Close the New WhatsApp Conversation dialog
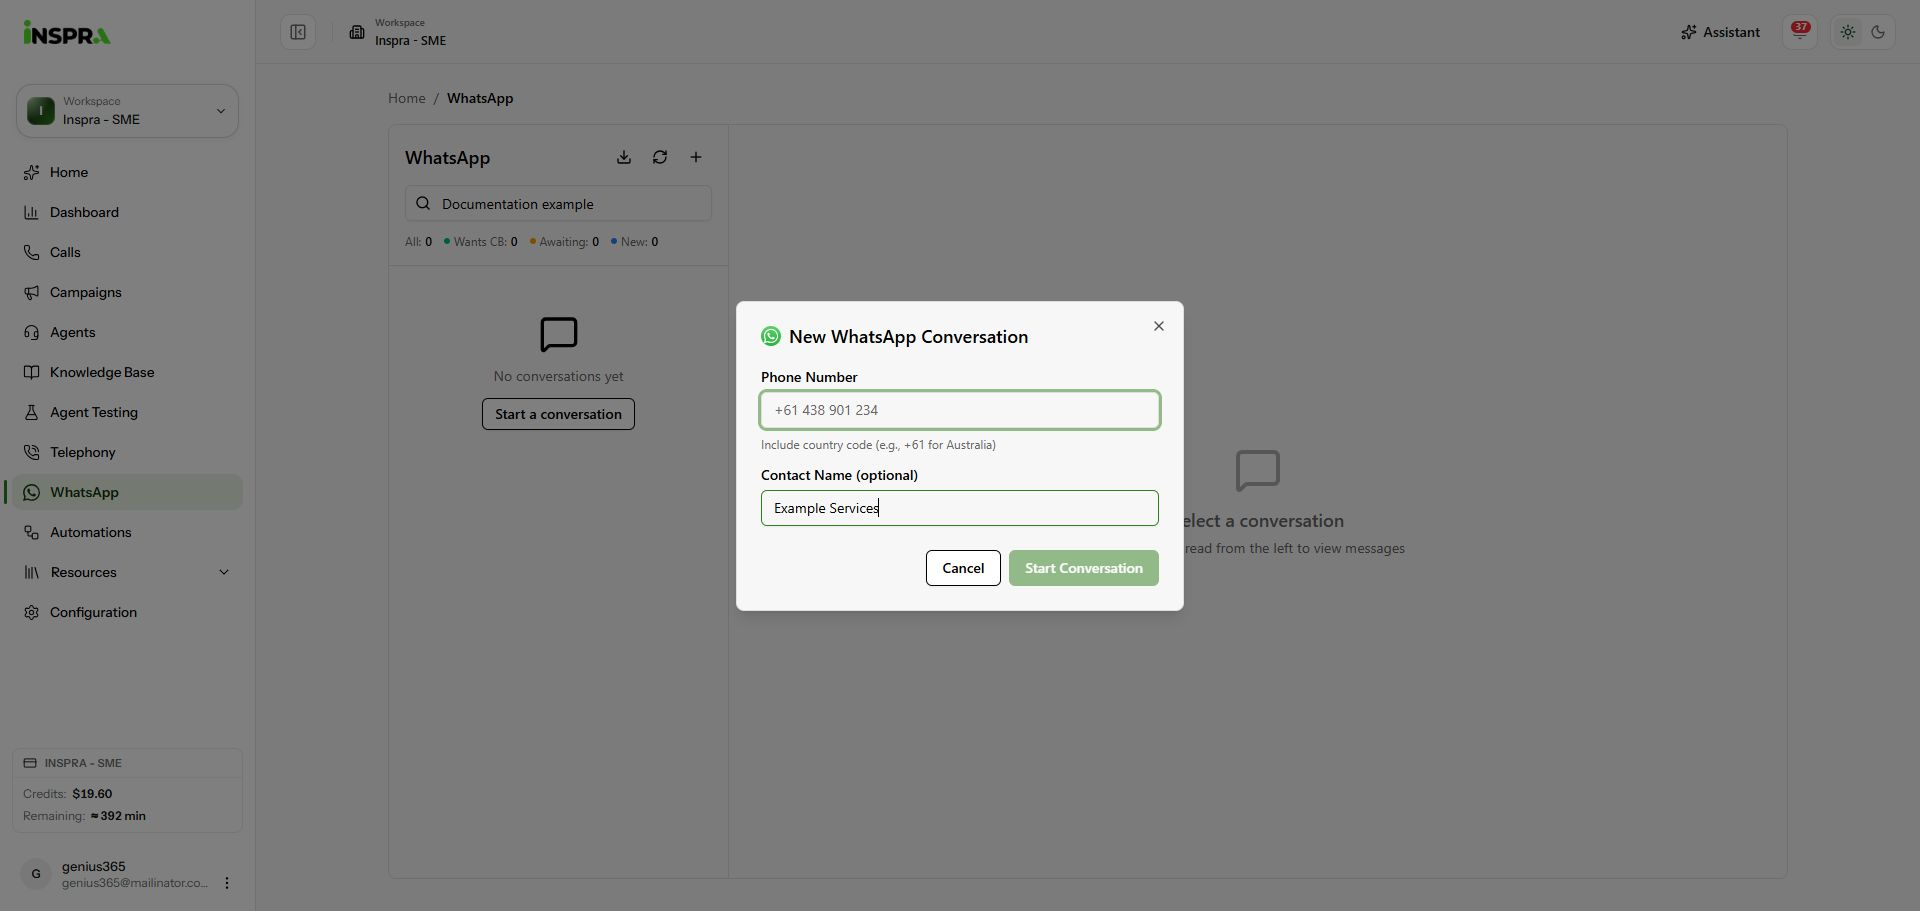Screen dimensions: 1920x911 (1159, 326)
